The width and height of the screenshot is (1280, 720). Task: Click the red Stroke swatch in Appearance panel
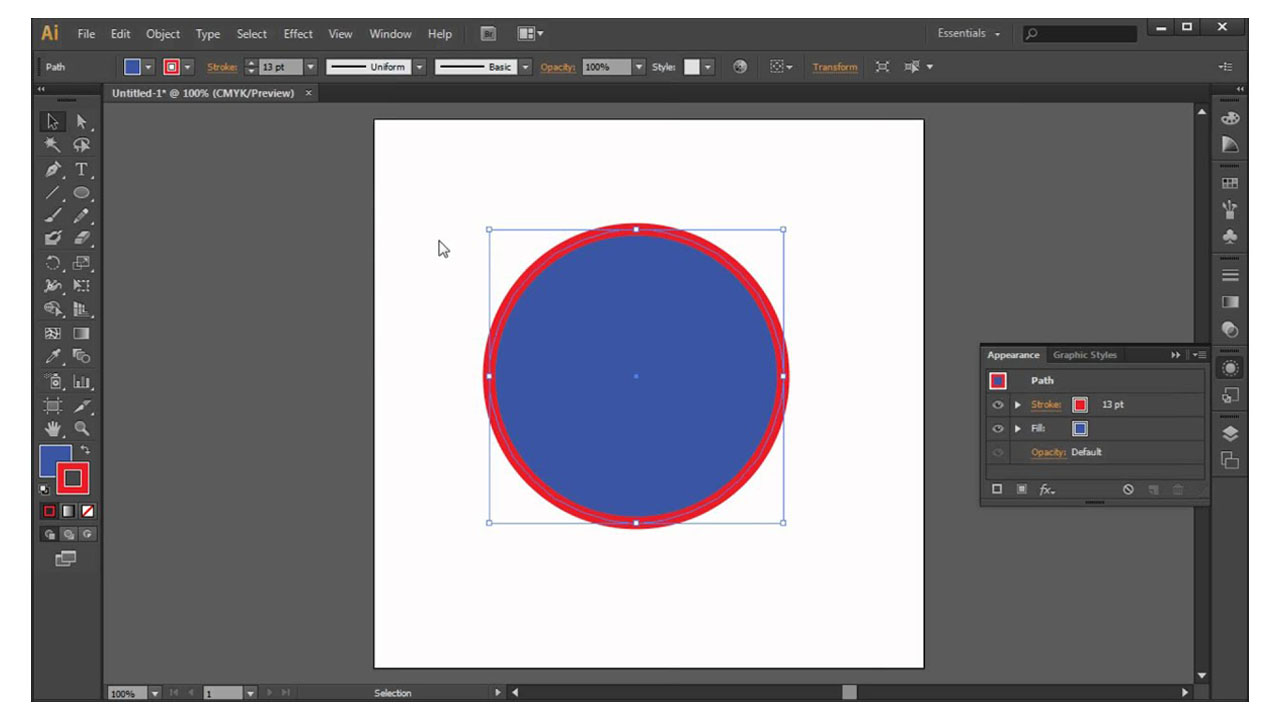pos(1080,405)
